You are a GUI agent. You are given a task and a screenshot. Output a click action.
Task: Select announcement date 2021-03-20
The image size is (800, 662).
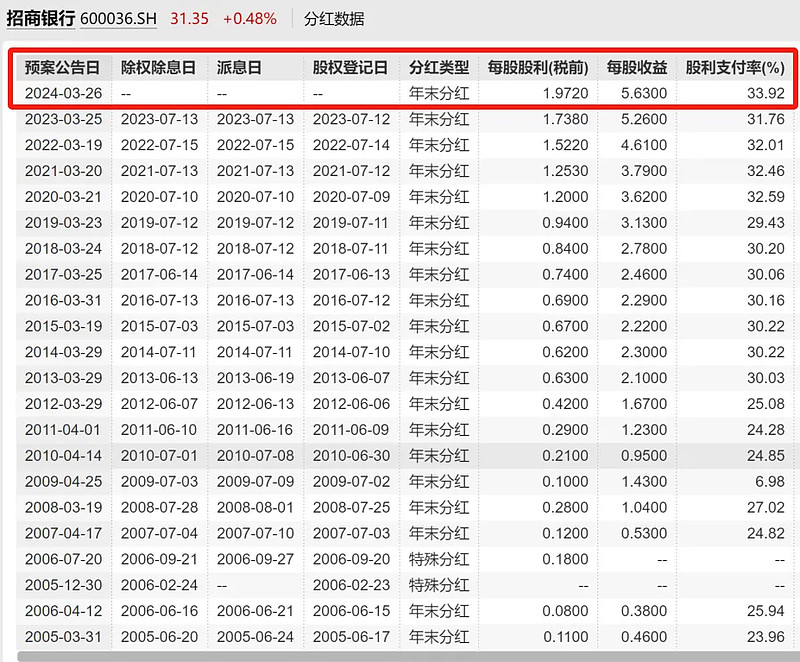[63, 171]
